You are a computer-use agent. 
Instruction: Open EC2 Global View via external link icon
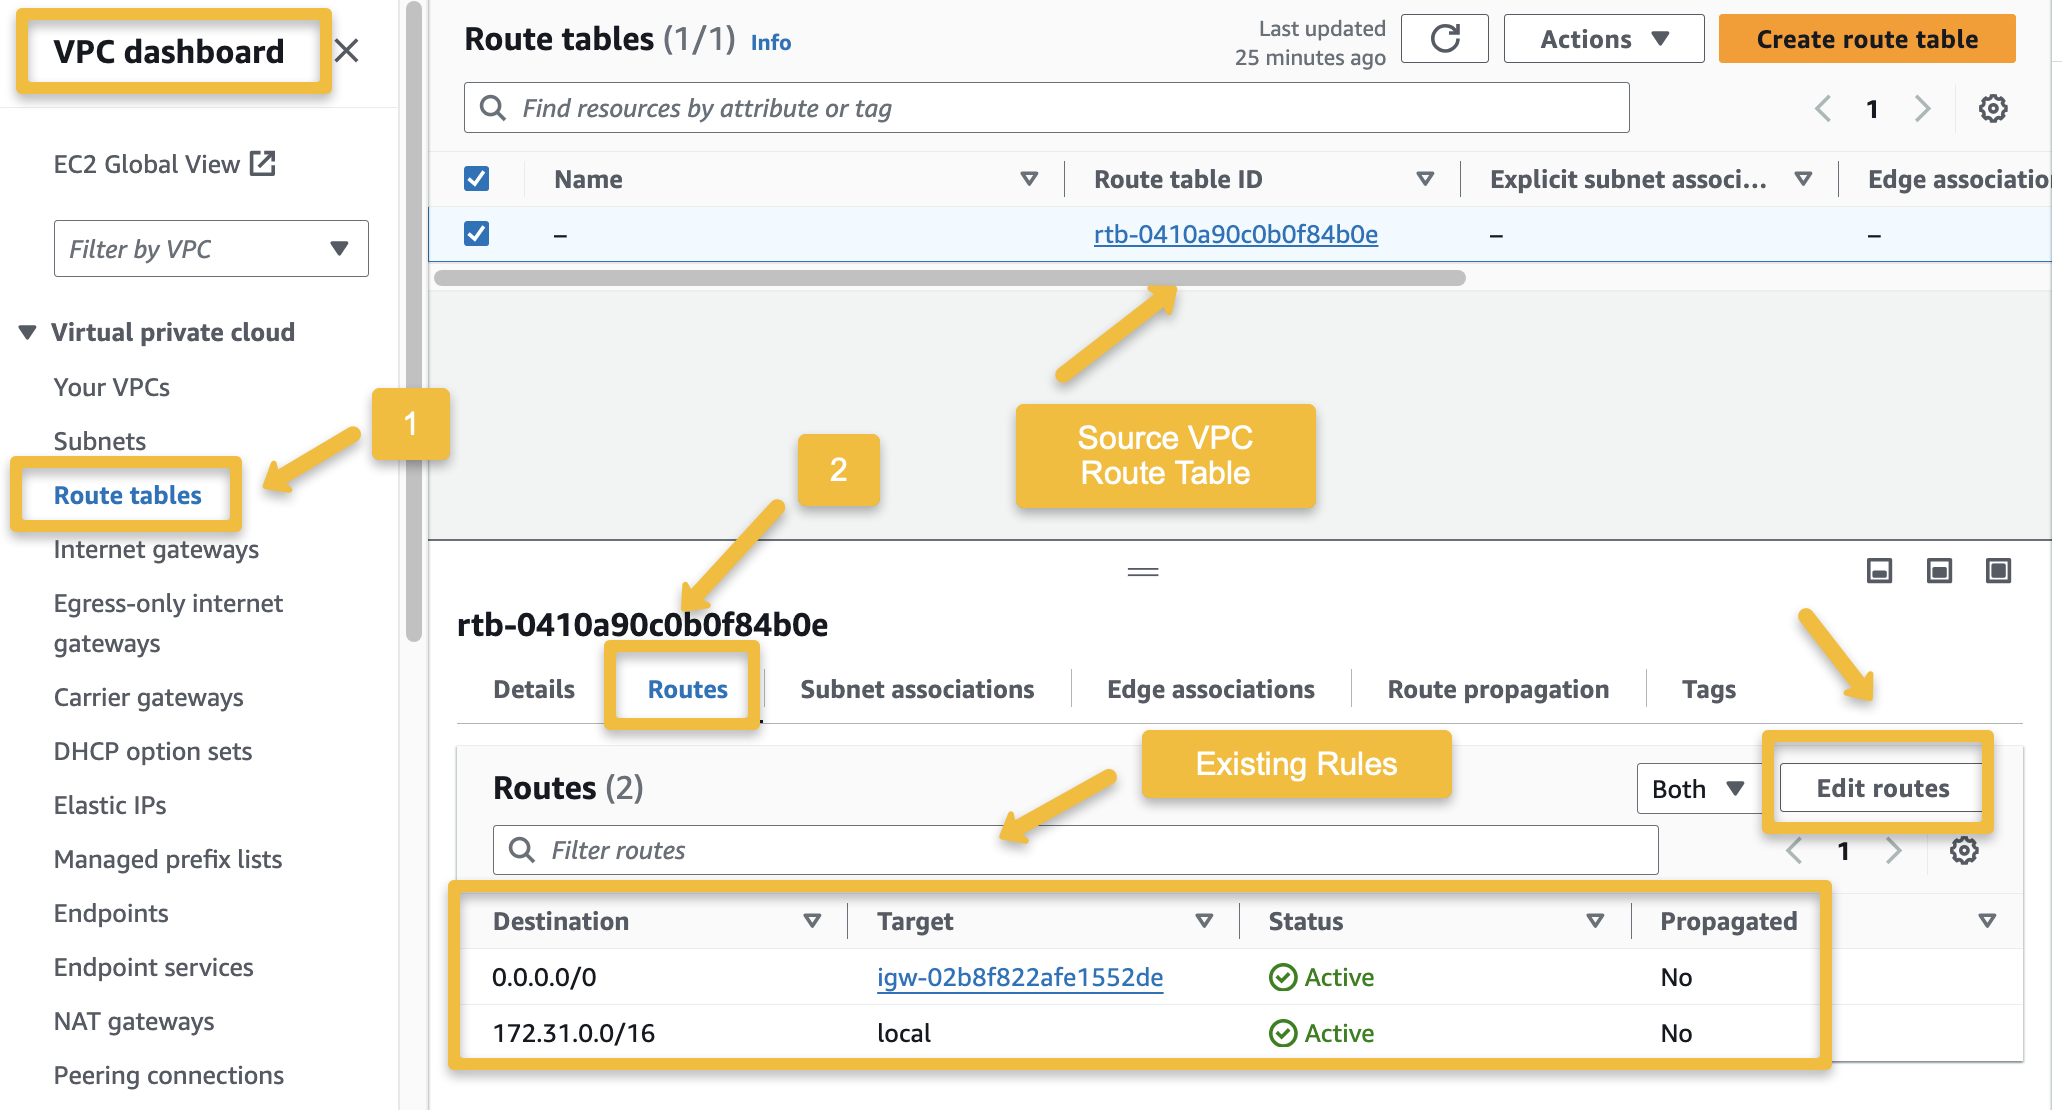tap(261, 163)
